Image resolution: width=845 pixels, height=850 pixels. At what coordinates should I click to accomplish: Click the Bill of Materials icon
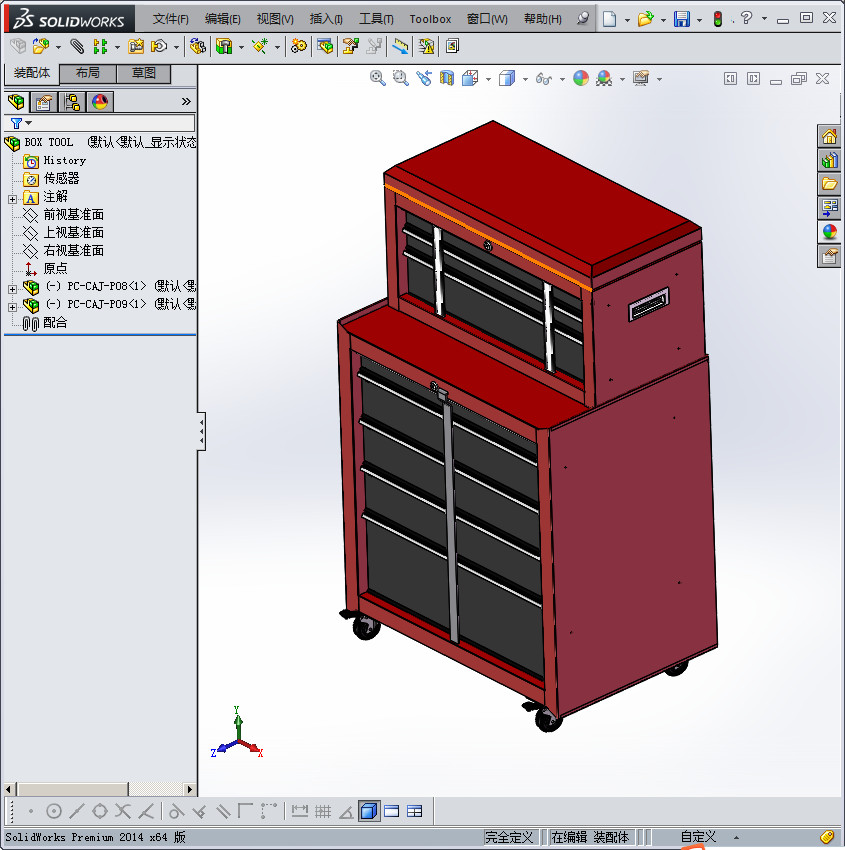(x=325, y=47)
